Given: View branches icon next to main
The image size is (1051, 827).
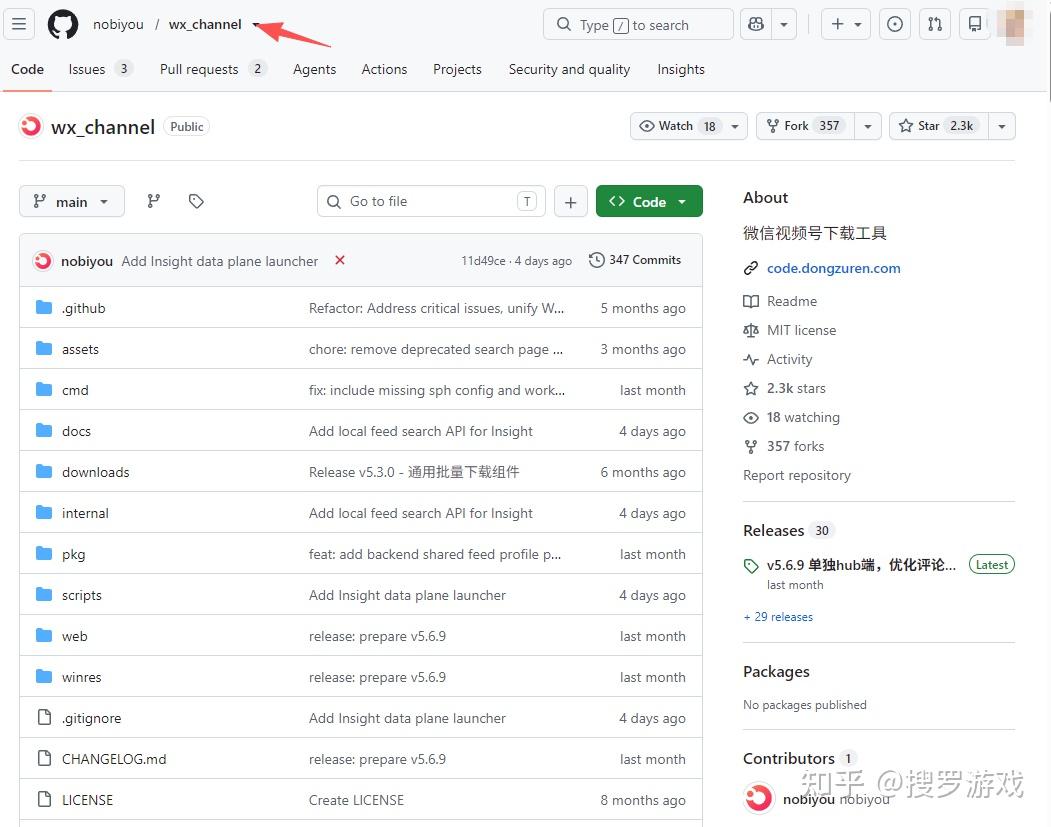Looking at the screenshot, I should tap(153, 201).
